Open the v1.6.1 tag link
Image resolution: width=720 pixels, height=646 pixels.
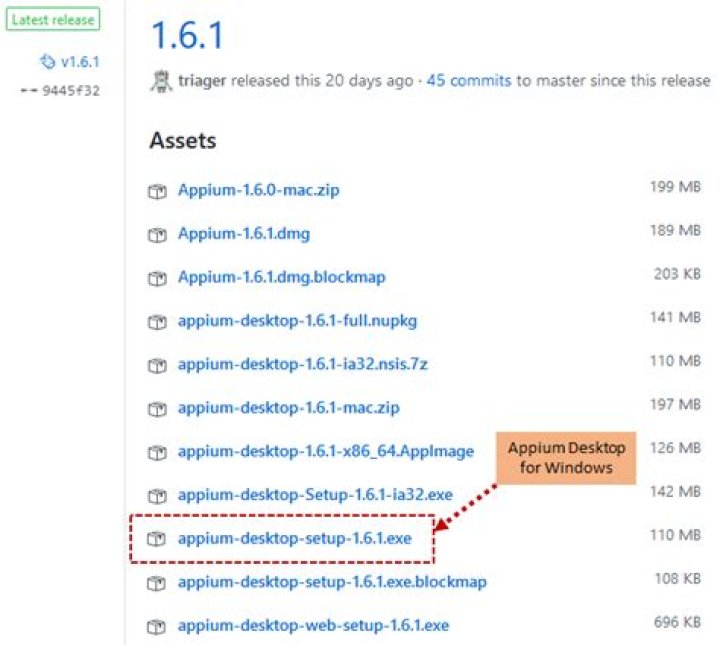click(80, 62)
